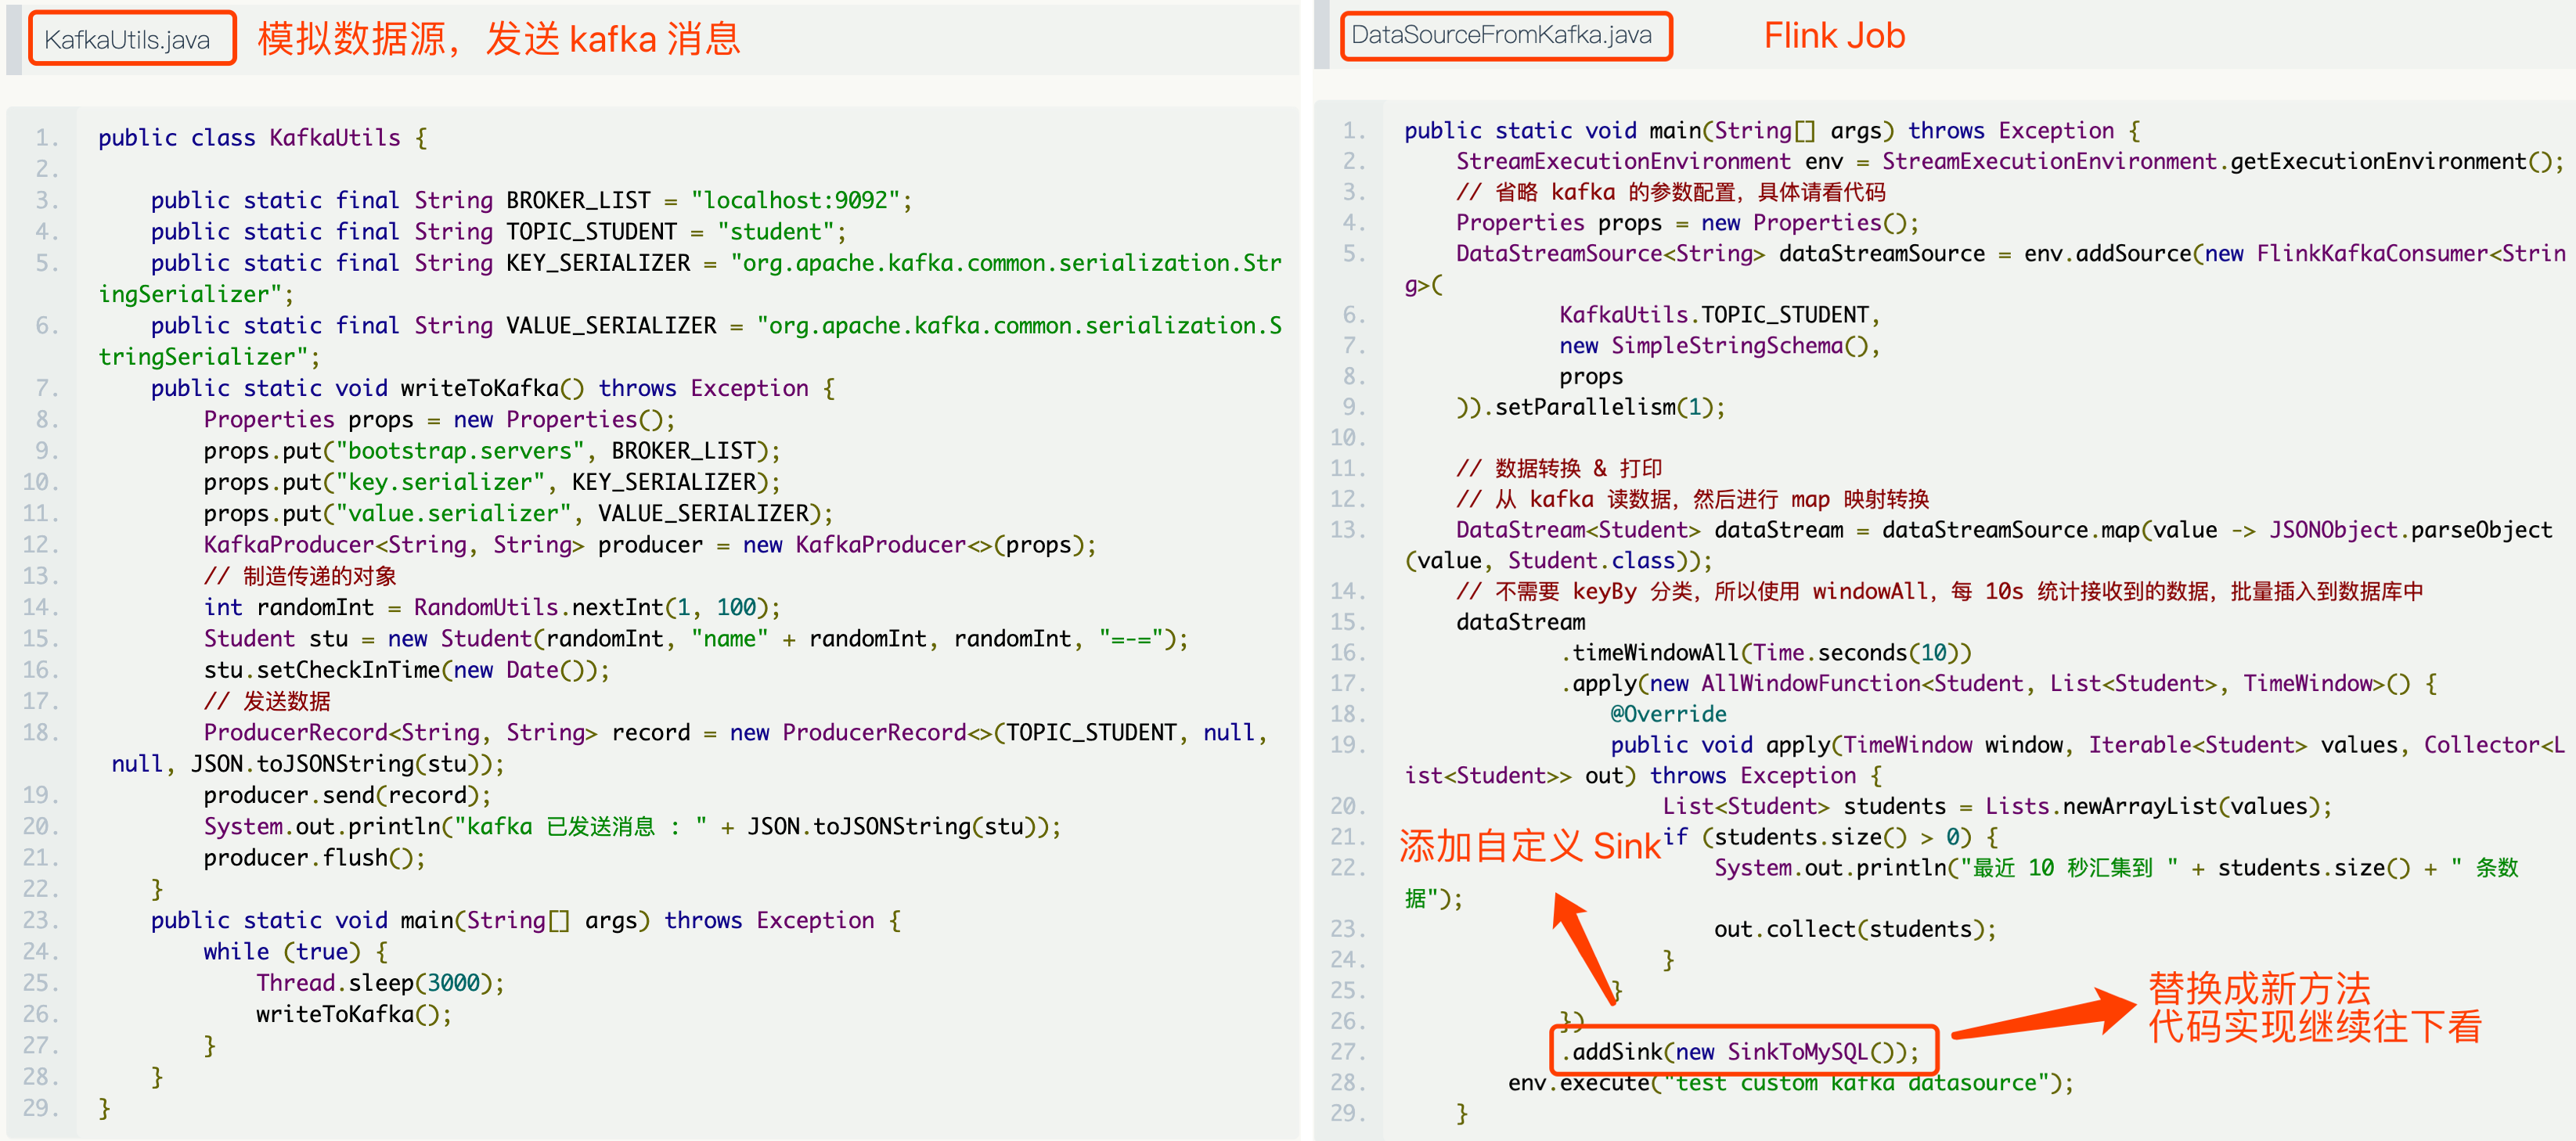Select the DataStream<Student> dataStream map line
This screenshot has height=1141, width=2576.
click(1980, 545)
